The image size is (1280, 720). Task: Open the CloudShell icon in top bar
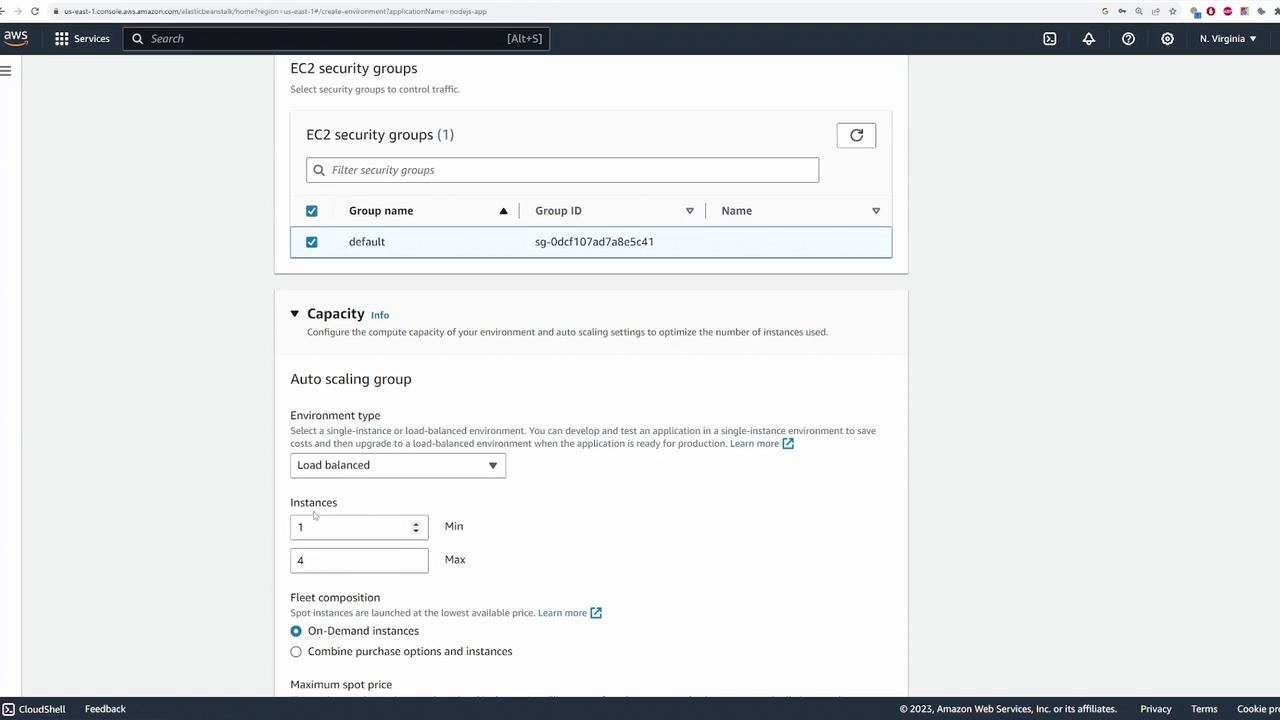[1049, 39]
